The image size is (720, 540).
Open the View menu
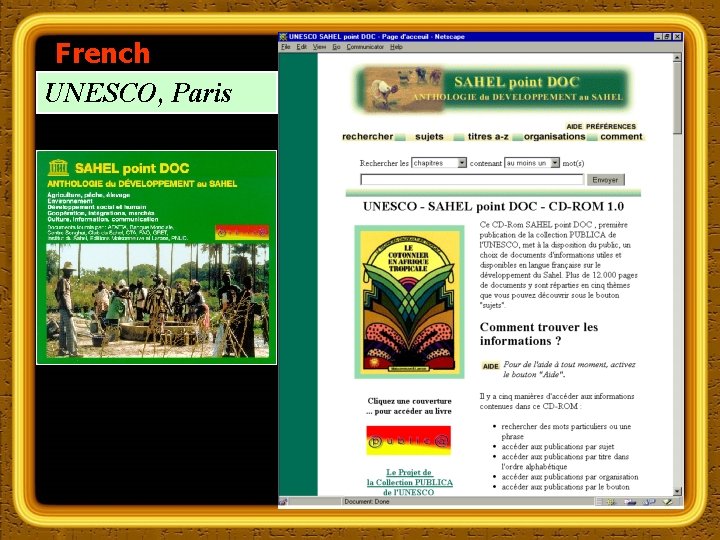(x=319, y=47)
